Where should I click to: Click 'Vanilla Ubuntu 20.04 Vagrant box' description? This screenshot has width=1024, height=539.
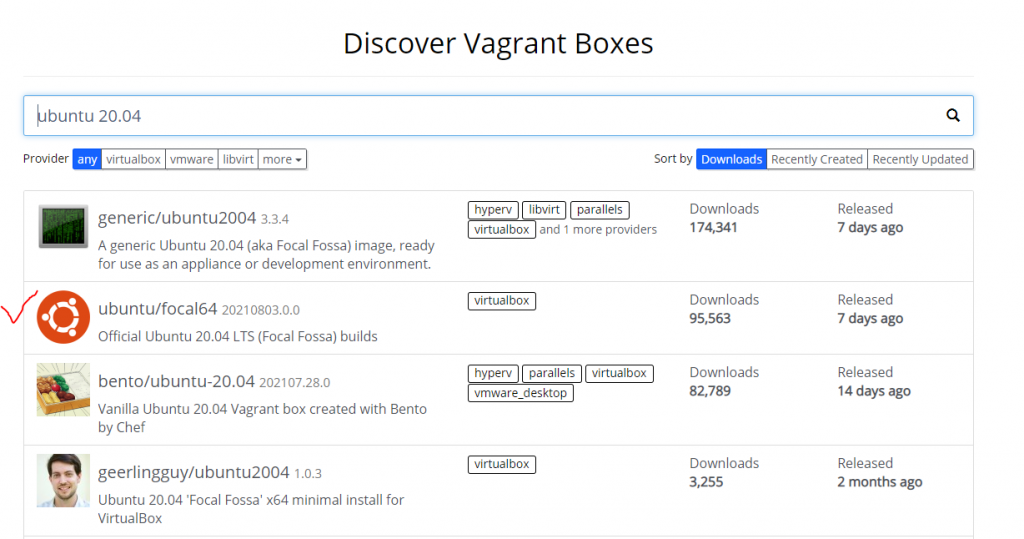[263, 417]
